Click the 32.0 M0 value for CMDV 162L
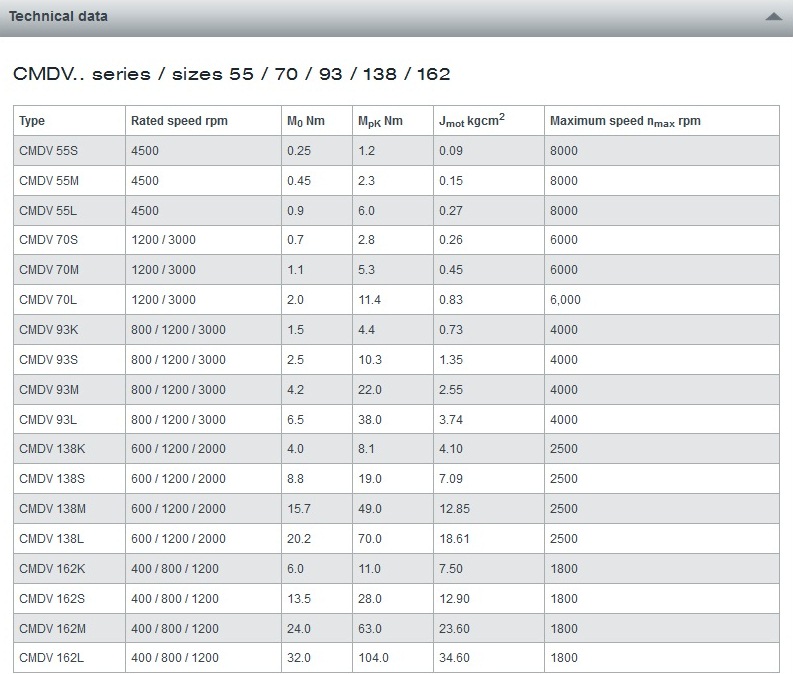793x674 pixels. [299, 657]
